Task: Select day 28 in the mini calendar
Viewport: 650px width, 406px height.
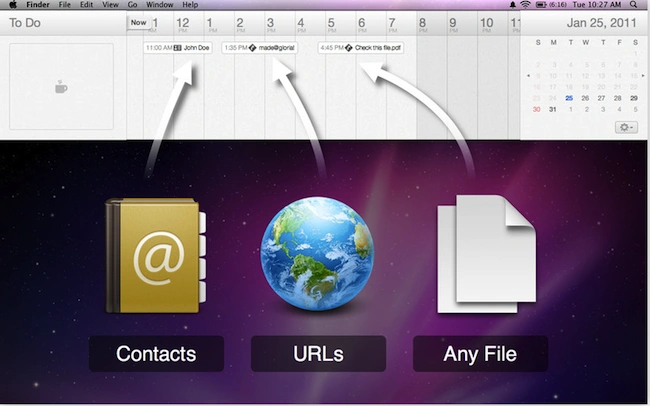Action: coord(618,98)
